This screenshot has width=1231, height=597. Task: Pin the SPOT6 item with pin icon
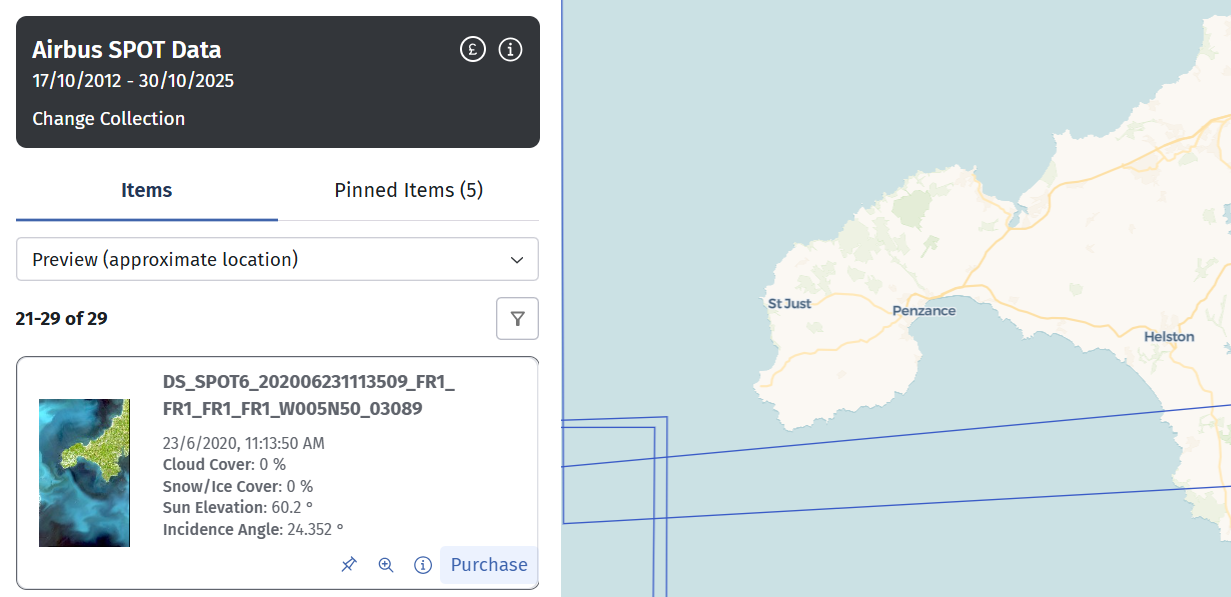click(348, 565)
